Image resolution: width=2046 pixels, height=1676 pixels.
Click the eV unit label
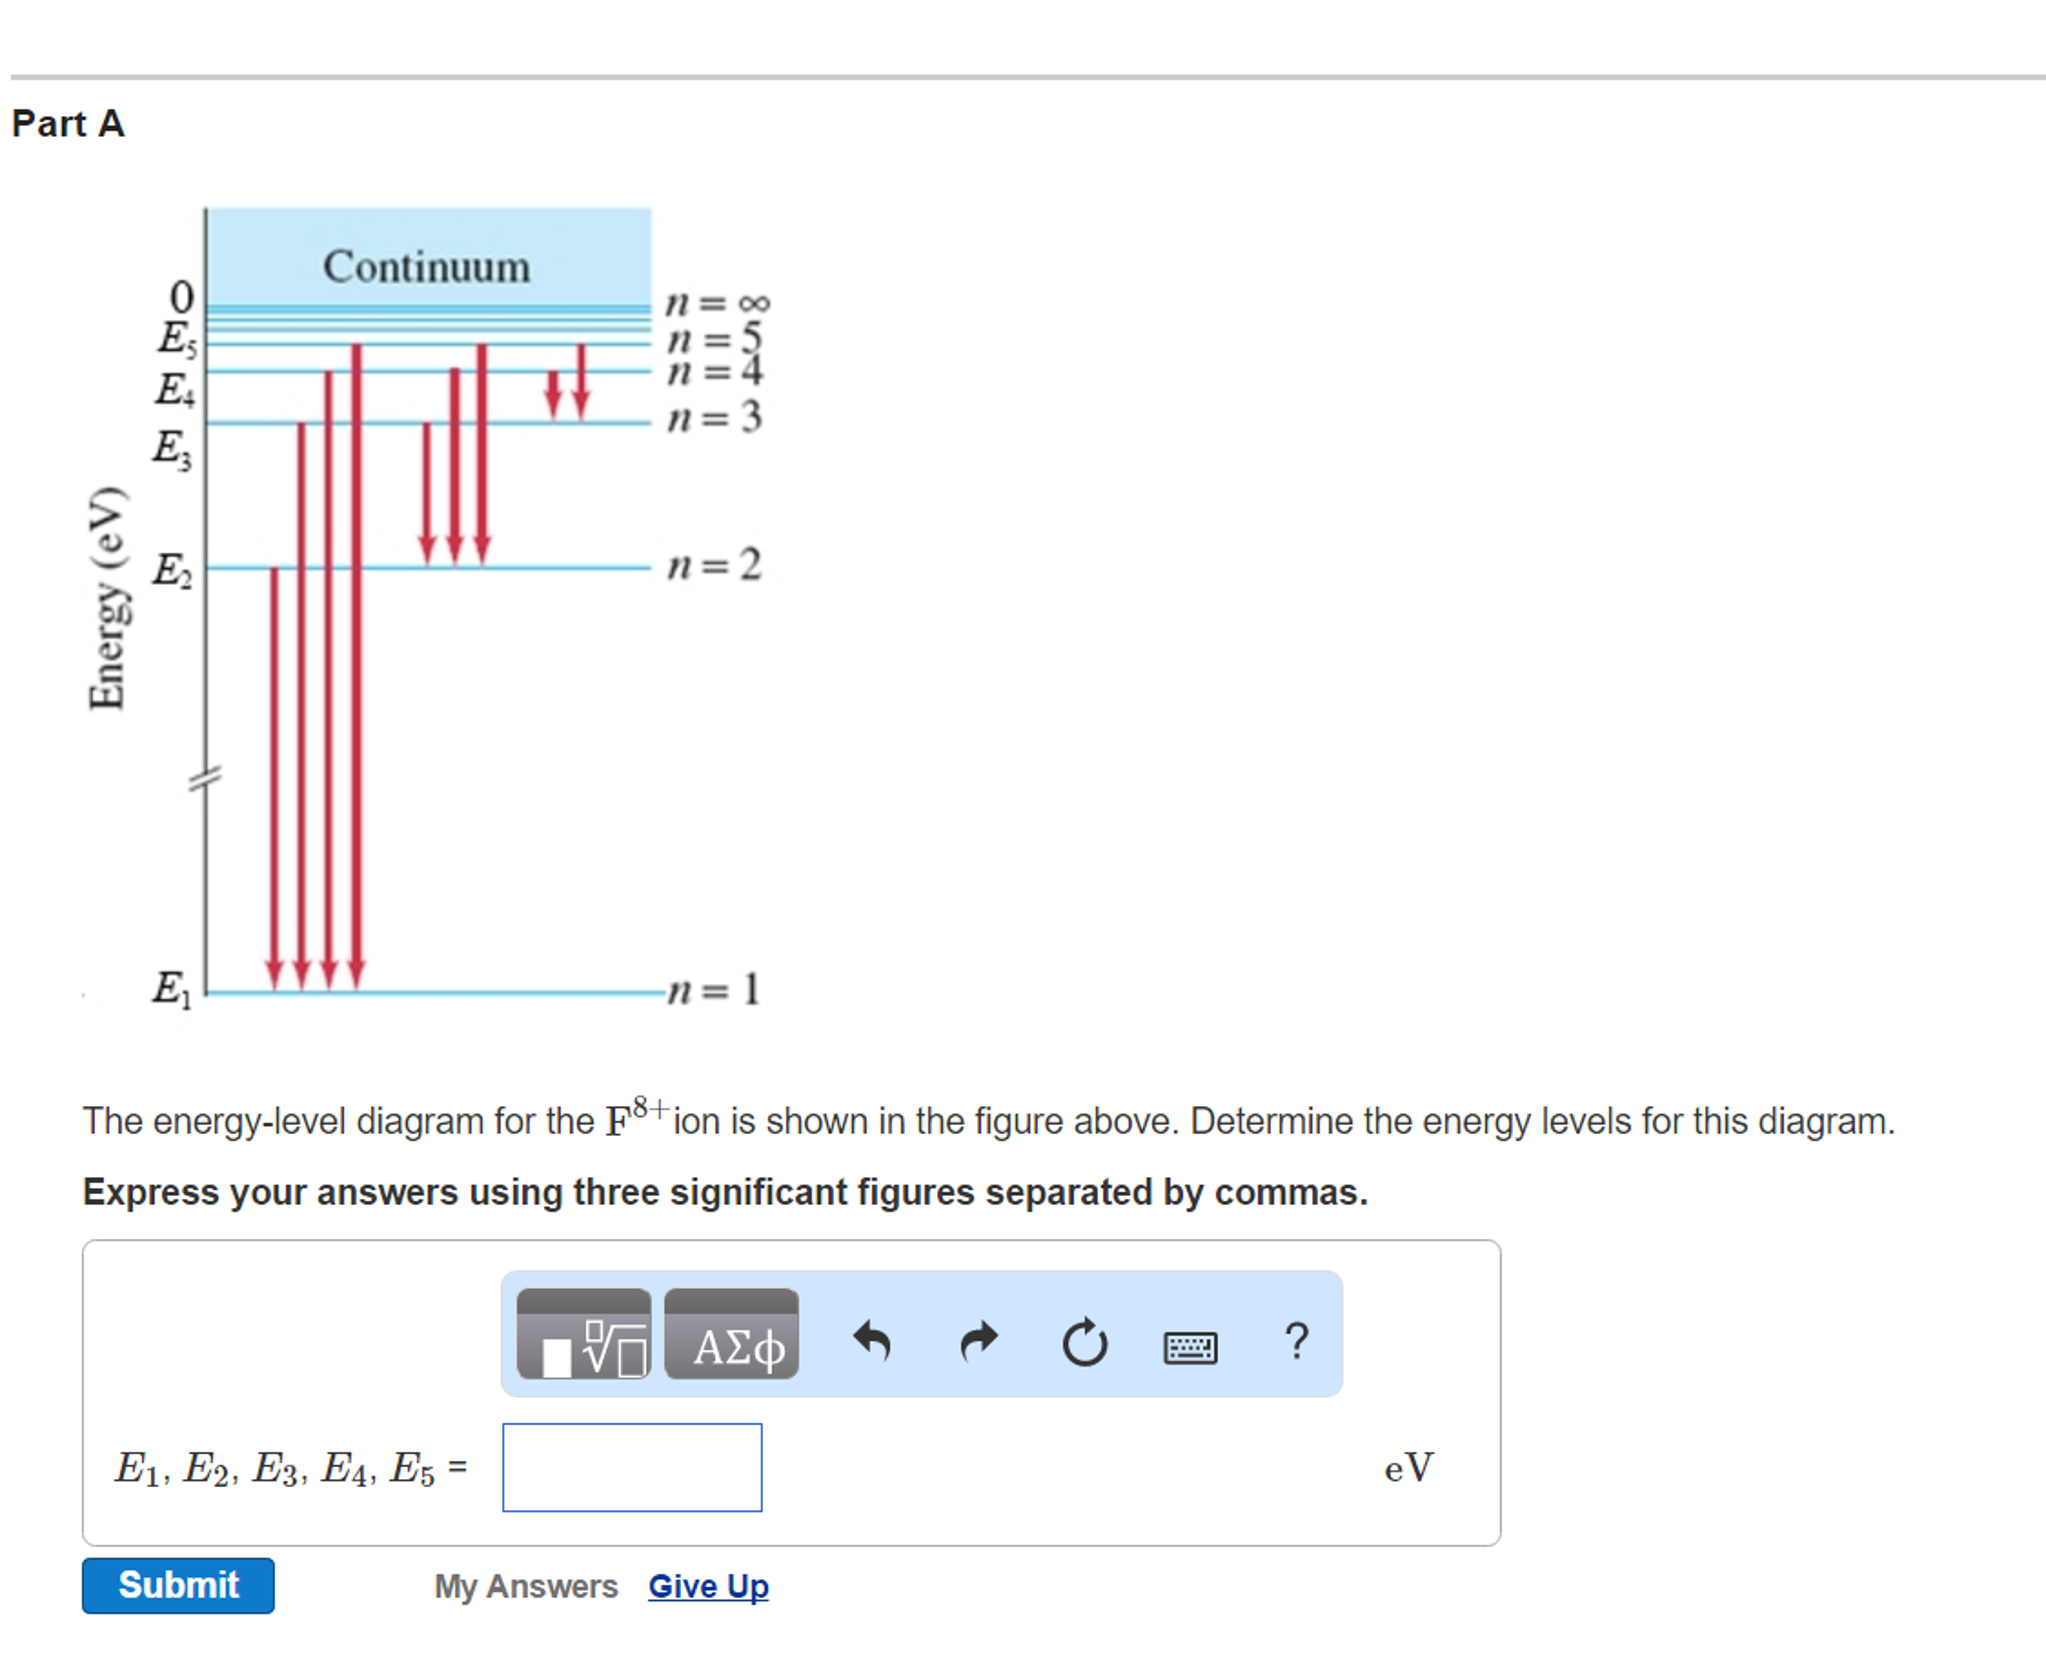coord(1408,1468)
